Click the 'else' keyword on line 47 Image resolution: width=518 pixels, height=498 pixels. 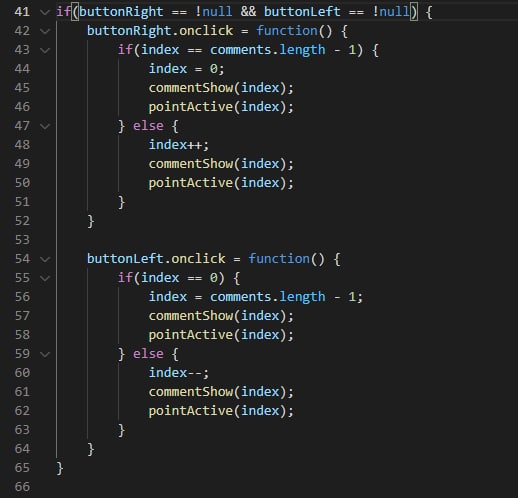point(148,126)
